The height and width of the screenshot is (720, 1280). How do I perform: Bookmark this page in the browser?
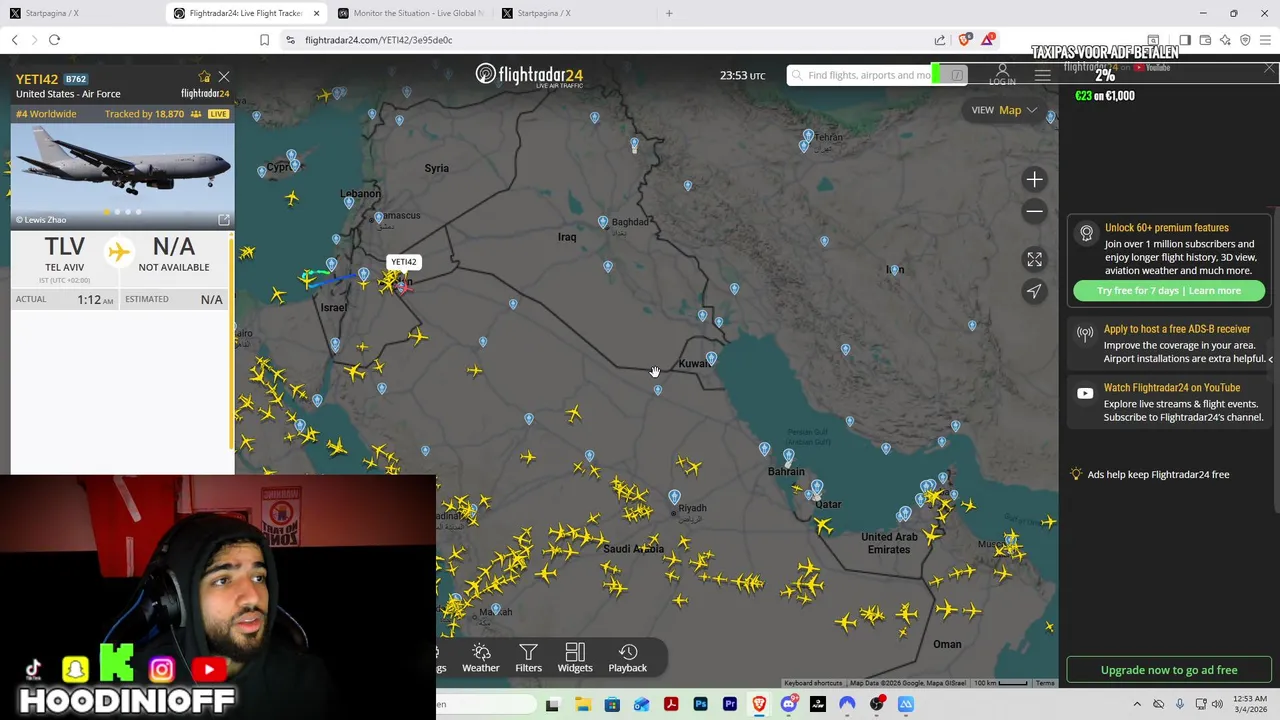(264, 40)
